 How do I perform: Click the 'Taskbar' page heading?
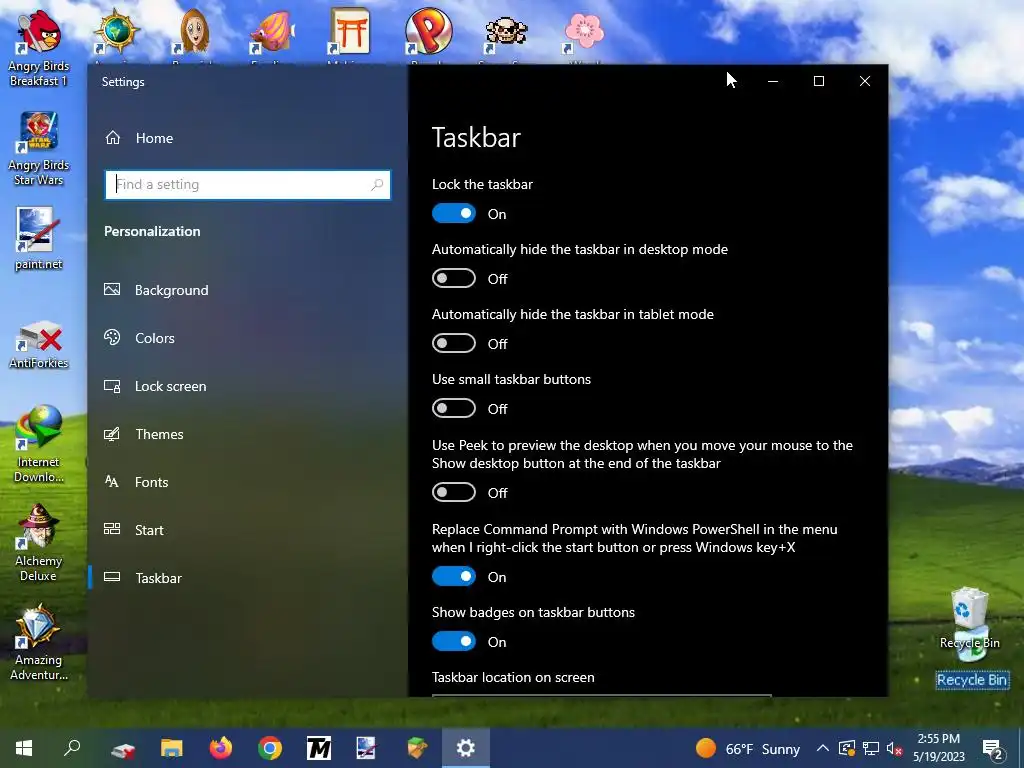pos(476,138)
